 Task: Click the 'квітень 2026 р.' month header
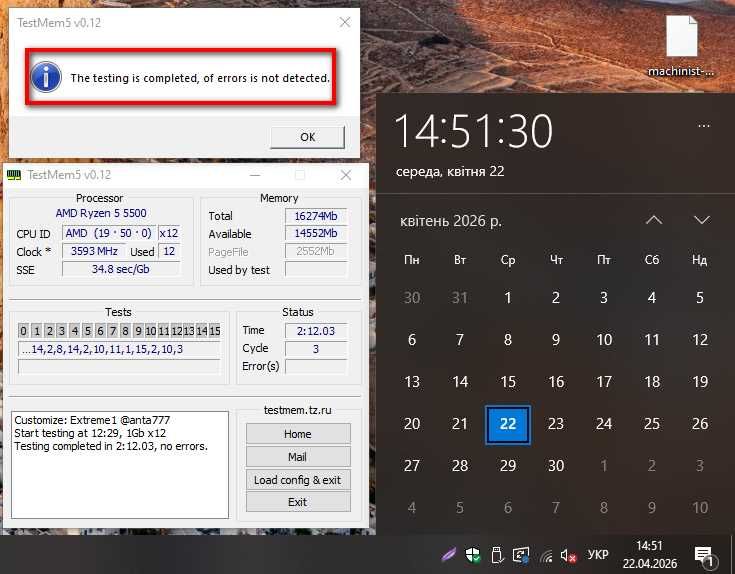click(450, 221)
